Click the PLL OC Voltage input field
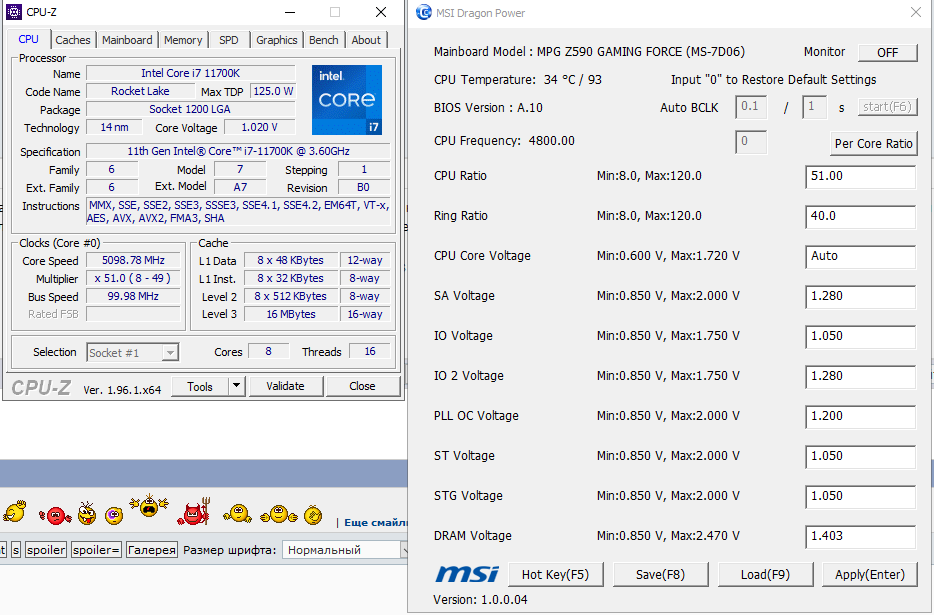The height and width of the screenshot is (615, 934). pos(860,417)
